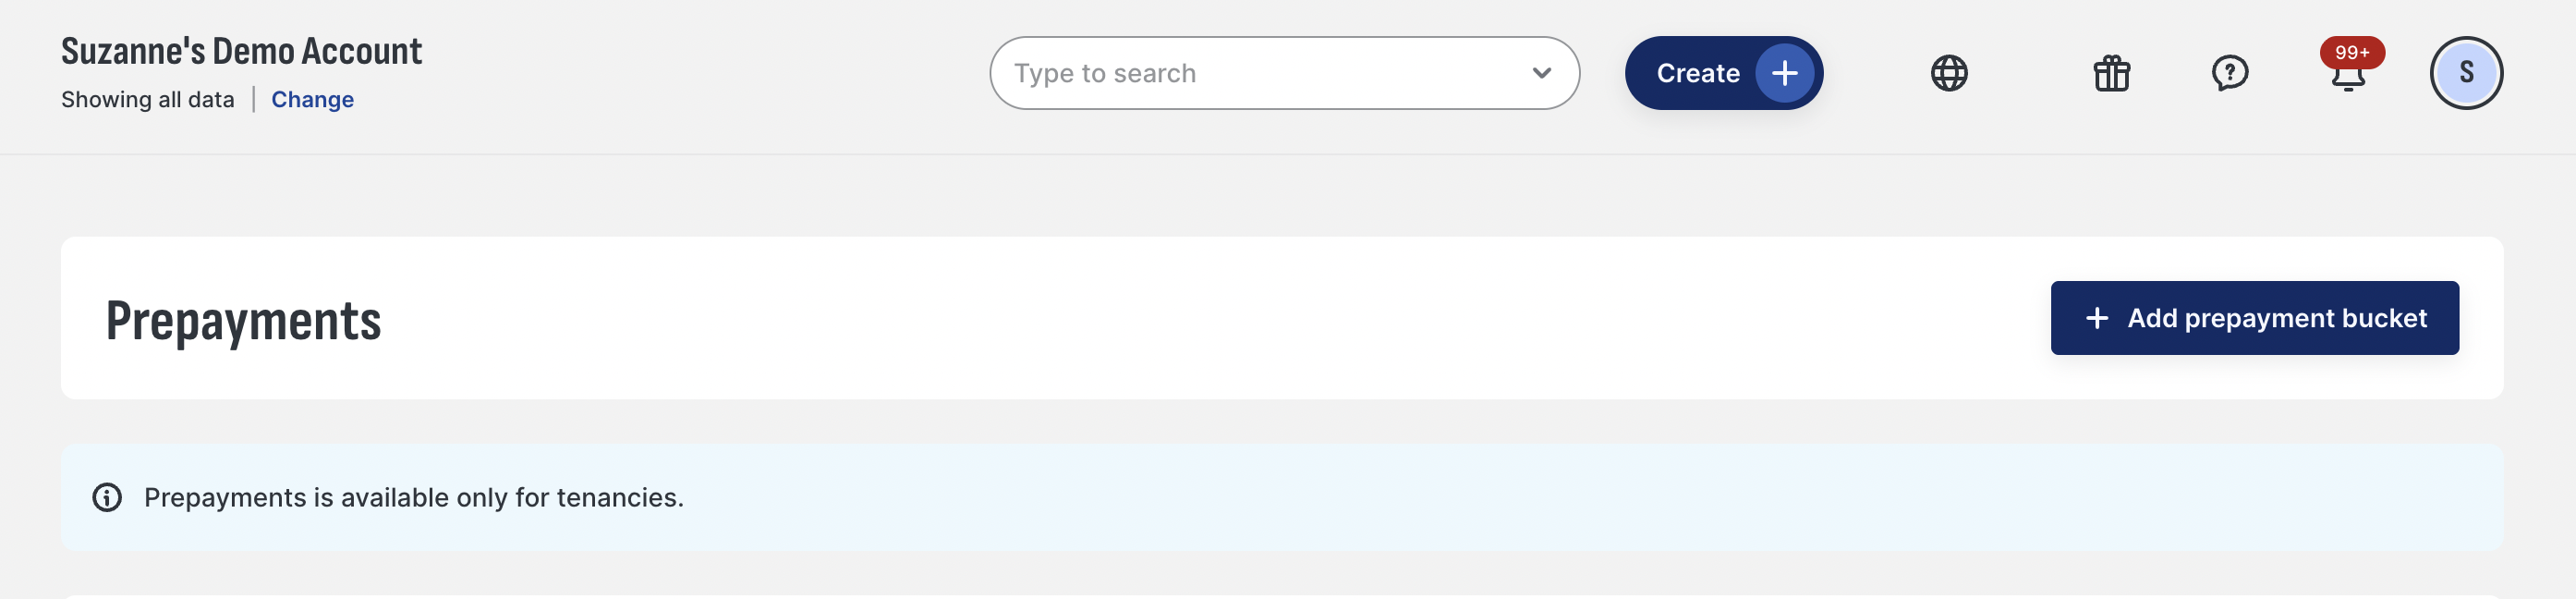The width and height of the screenshot is (2576, 599).
Task: Click the Change data filter link
Action: [312, 99]
